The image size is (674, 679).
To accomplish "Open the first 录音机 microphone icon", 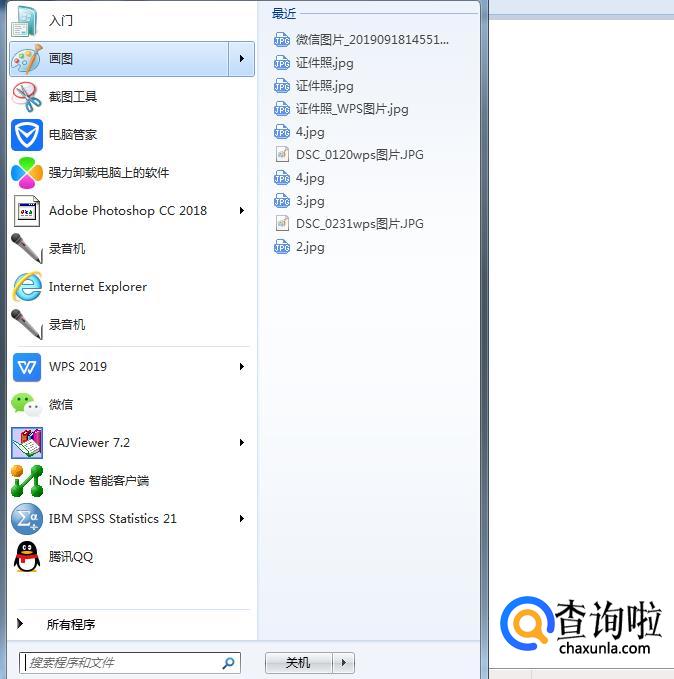I will tap(27, 249).
